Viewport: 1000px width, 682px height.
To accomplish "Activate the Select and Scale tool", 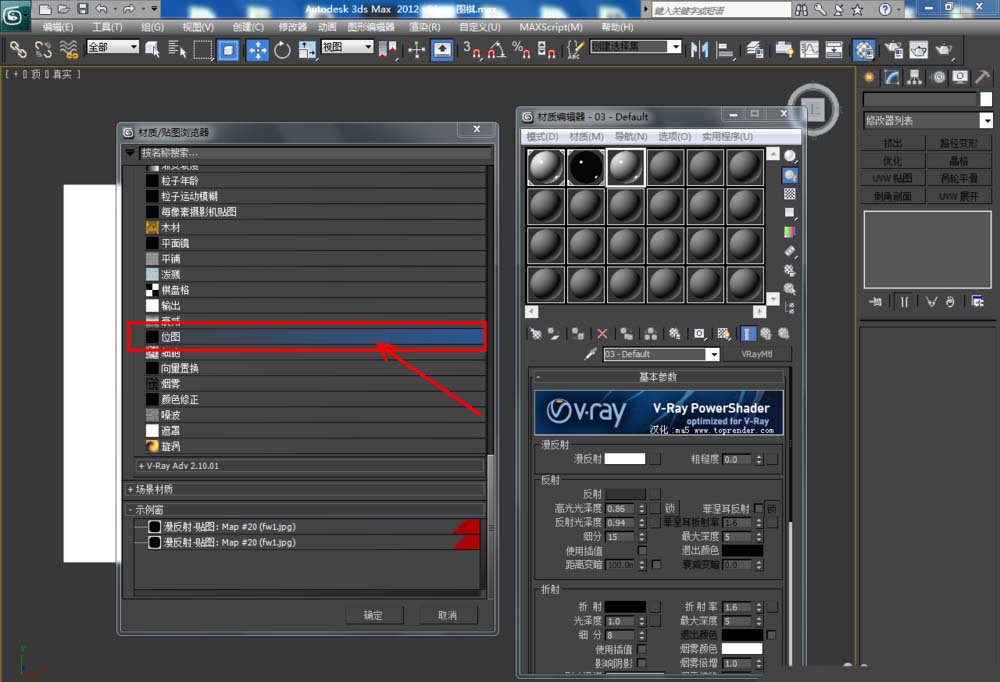I will click(307, 49).
